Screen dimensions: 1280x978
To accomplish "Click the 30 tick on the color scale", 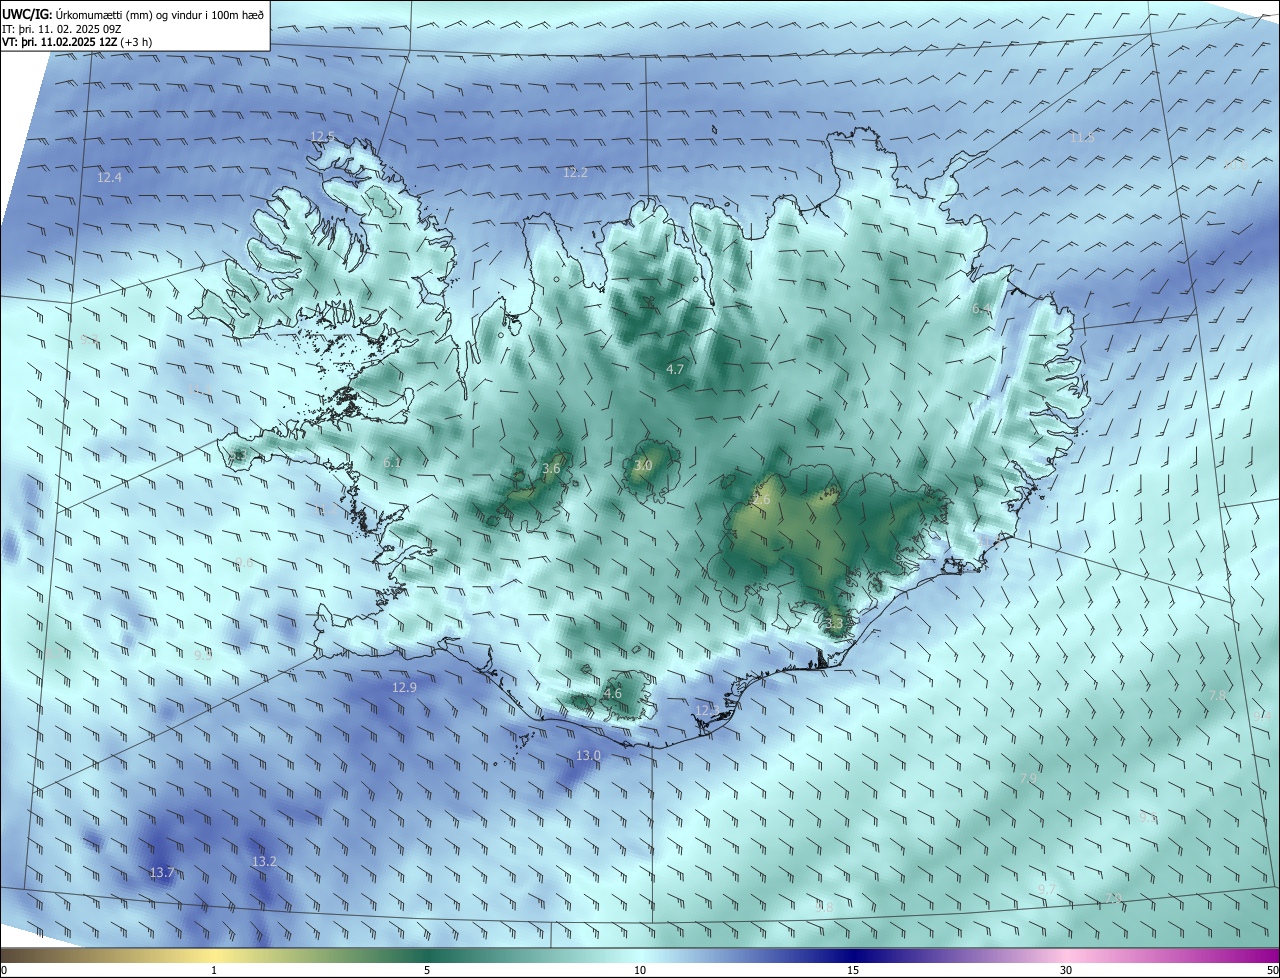I will [x=1066, y=970].
